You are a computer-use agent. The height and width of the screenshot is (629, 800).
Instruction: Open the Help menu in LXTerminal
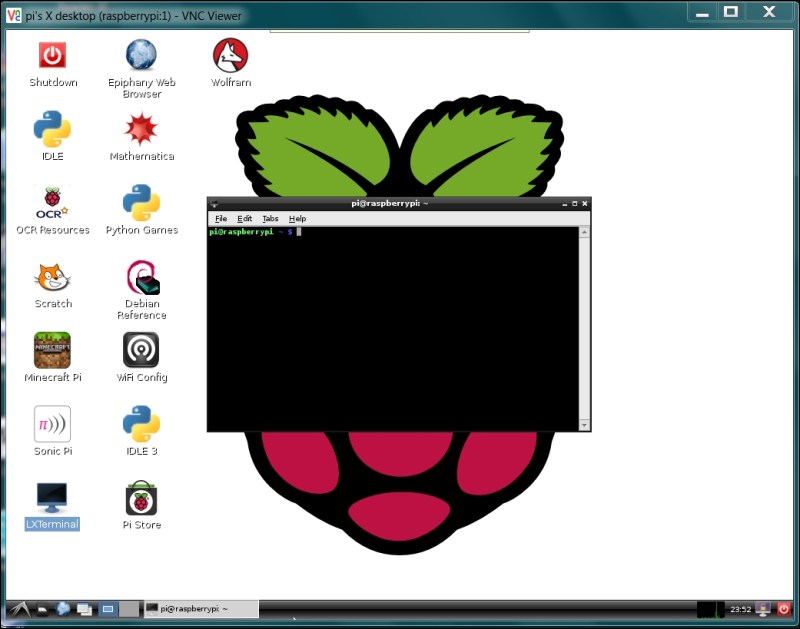click(x=297, y=218)
